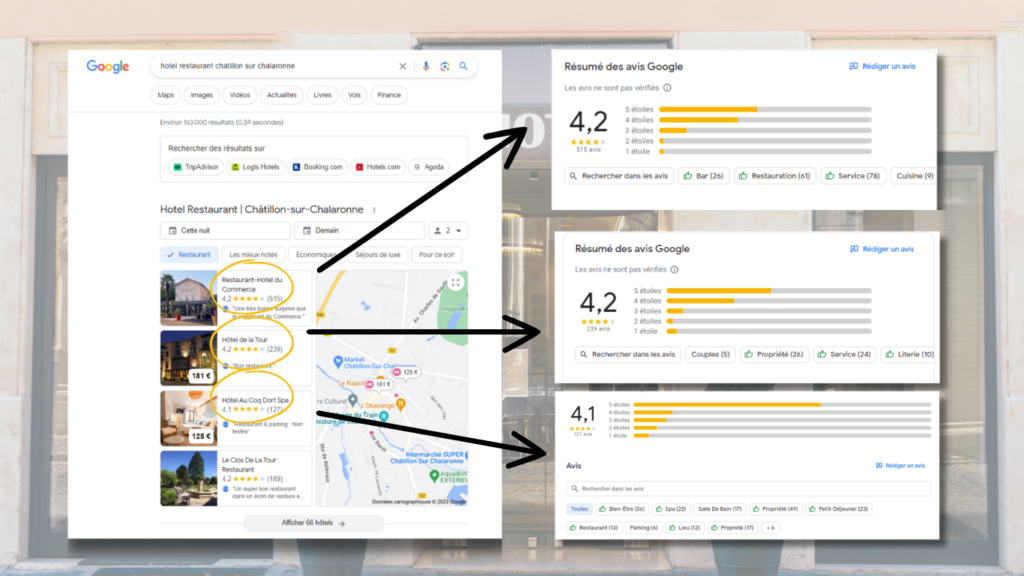Open the Cette nuit check-in date picker
Viewport: 1024px width, 576px height.
(x=225, y=231)
